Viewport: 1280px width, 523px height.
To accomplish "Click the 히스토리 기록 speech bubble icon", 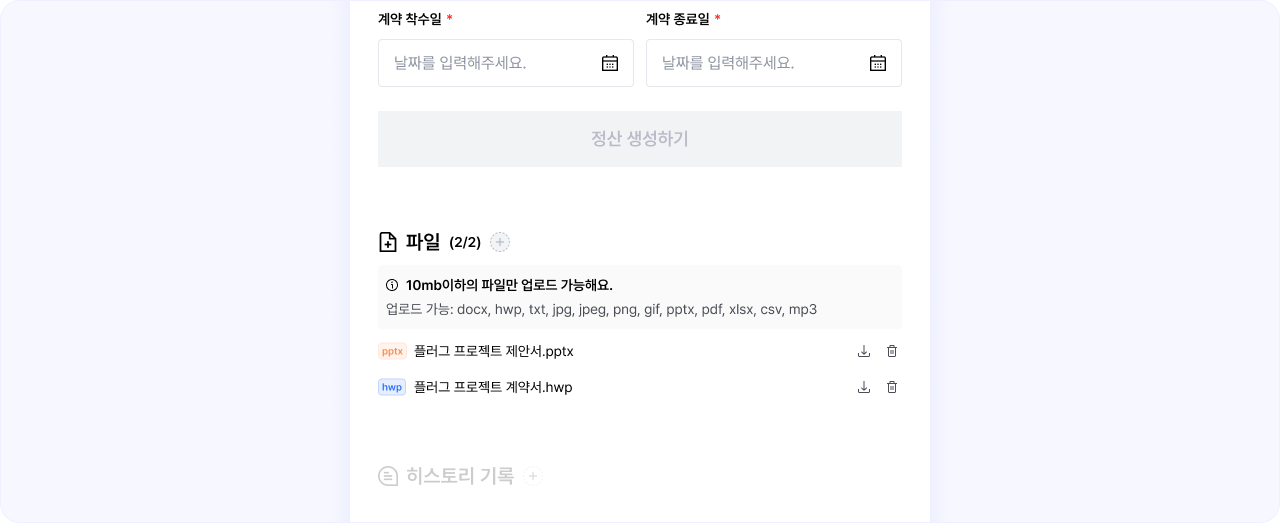I will 388,476.
